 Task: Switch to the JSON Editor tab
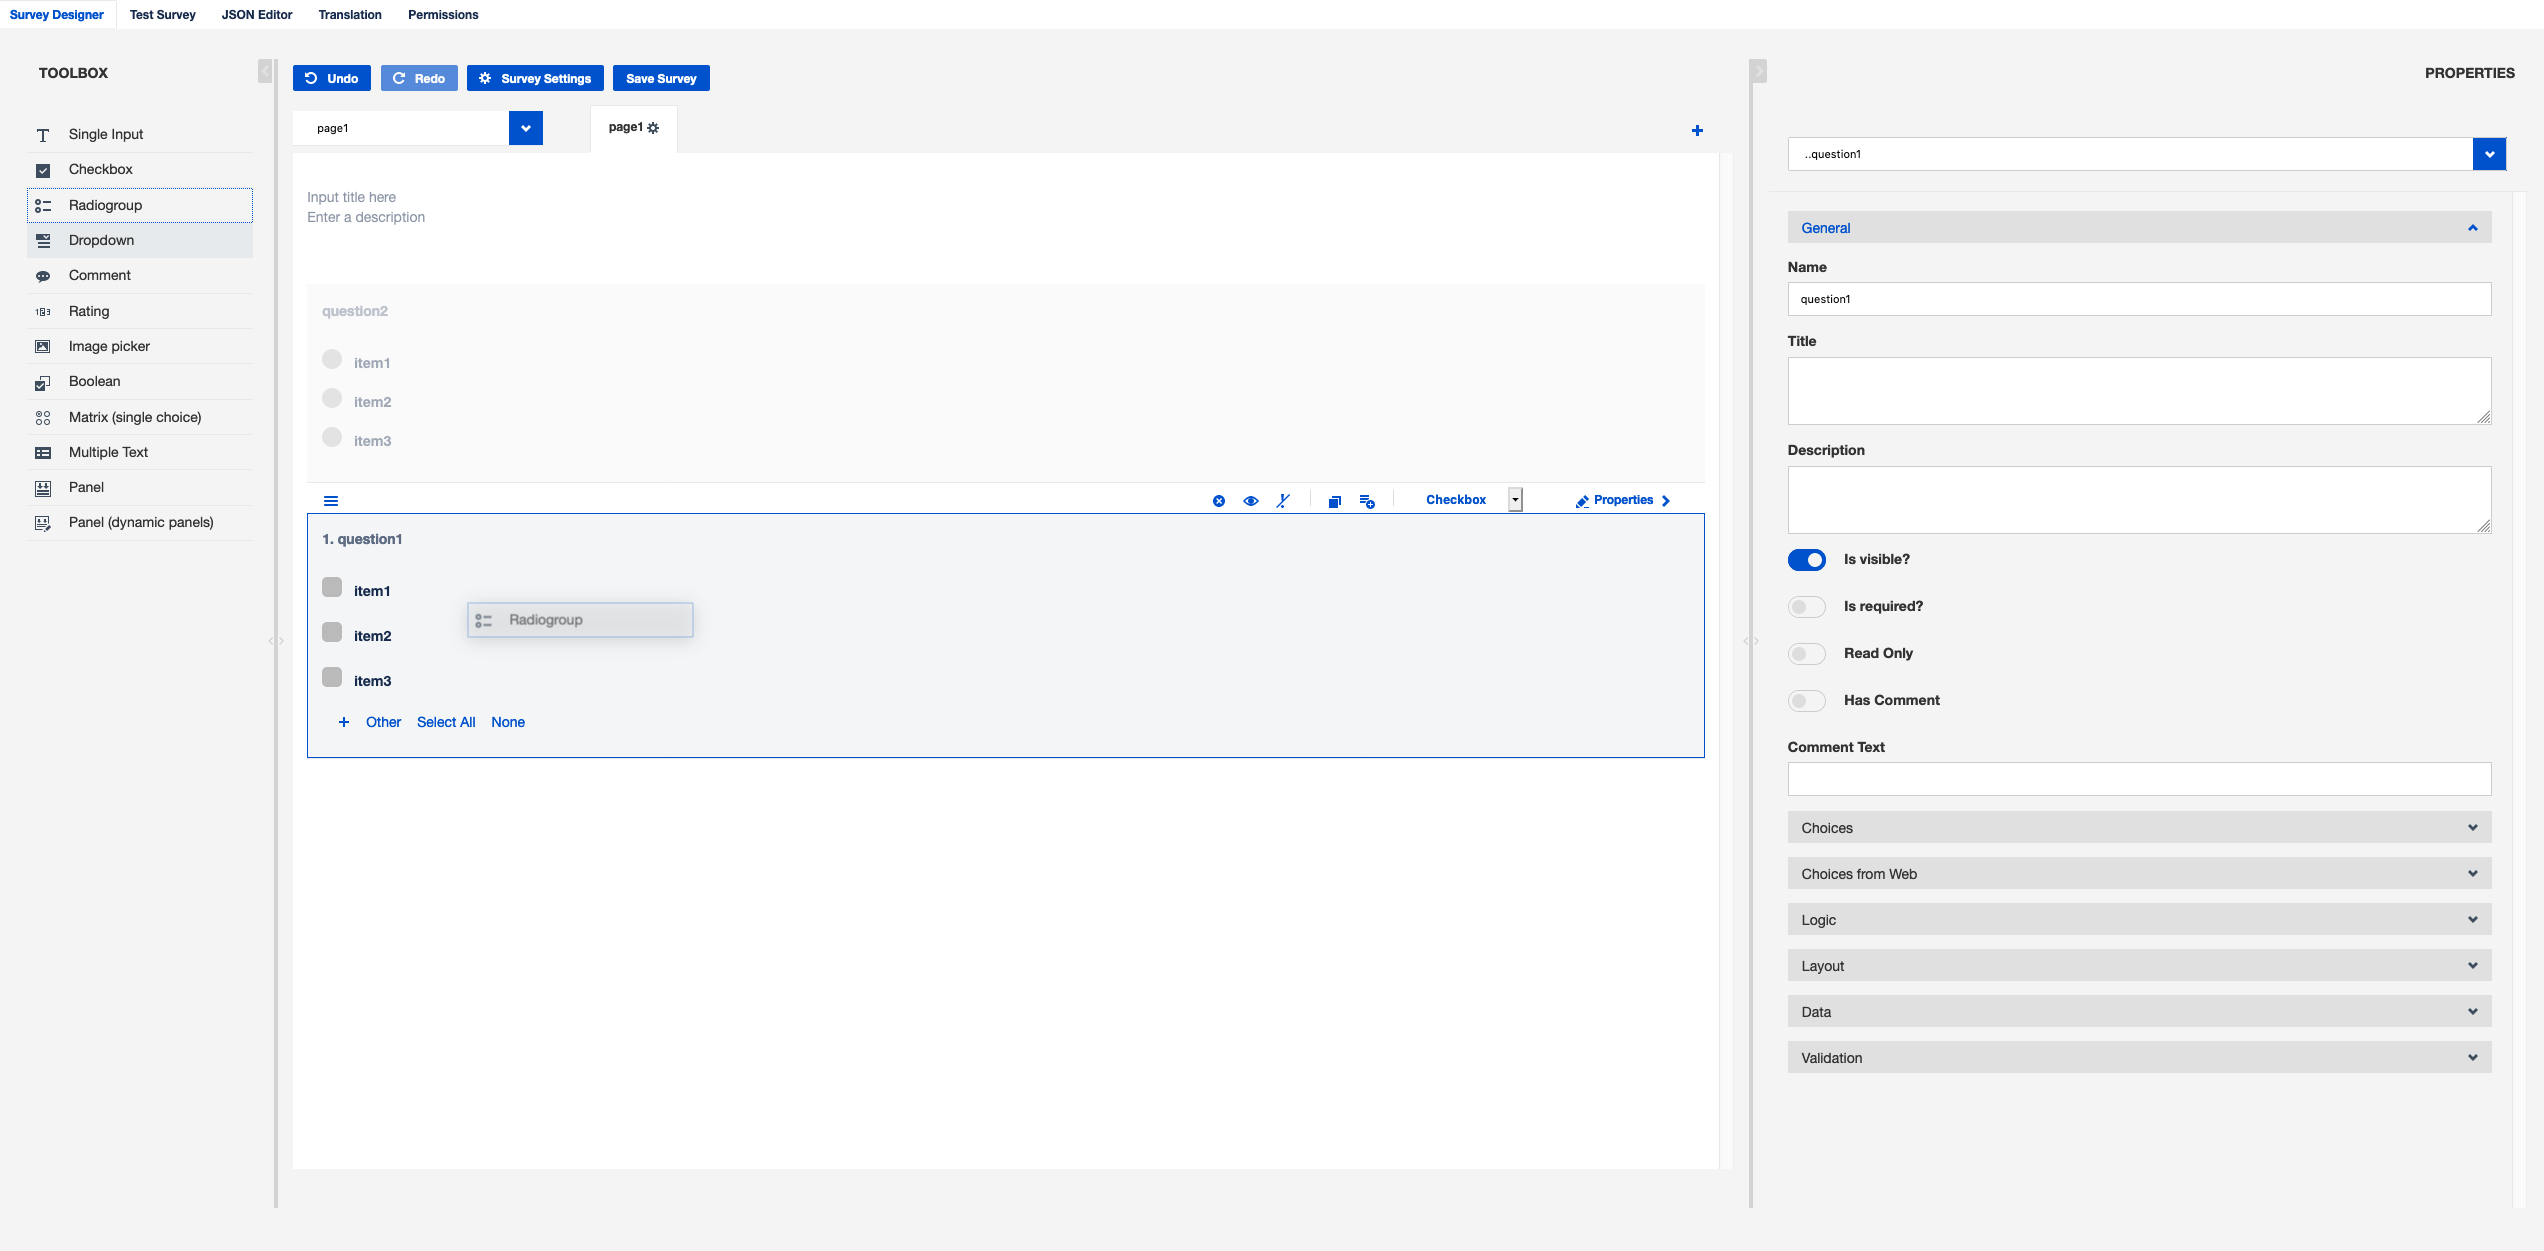pos(257,15)
